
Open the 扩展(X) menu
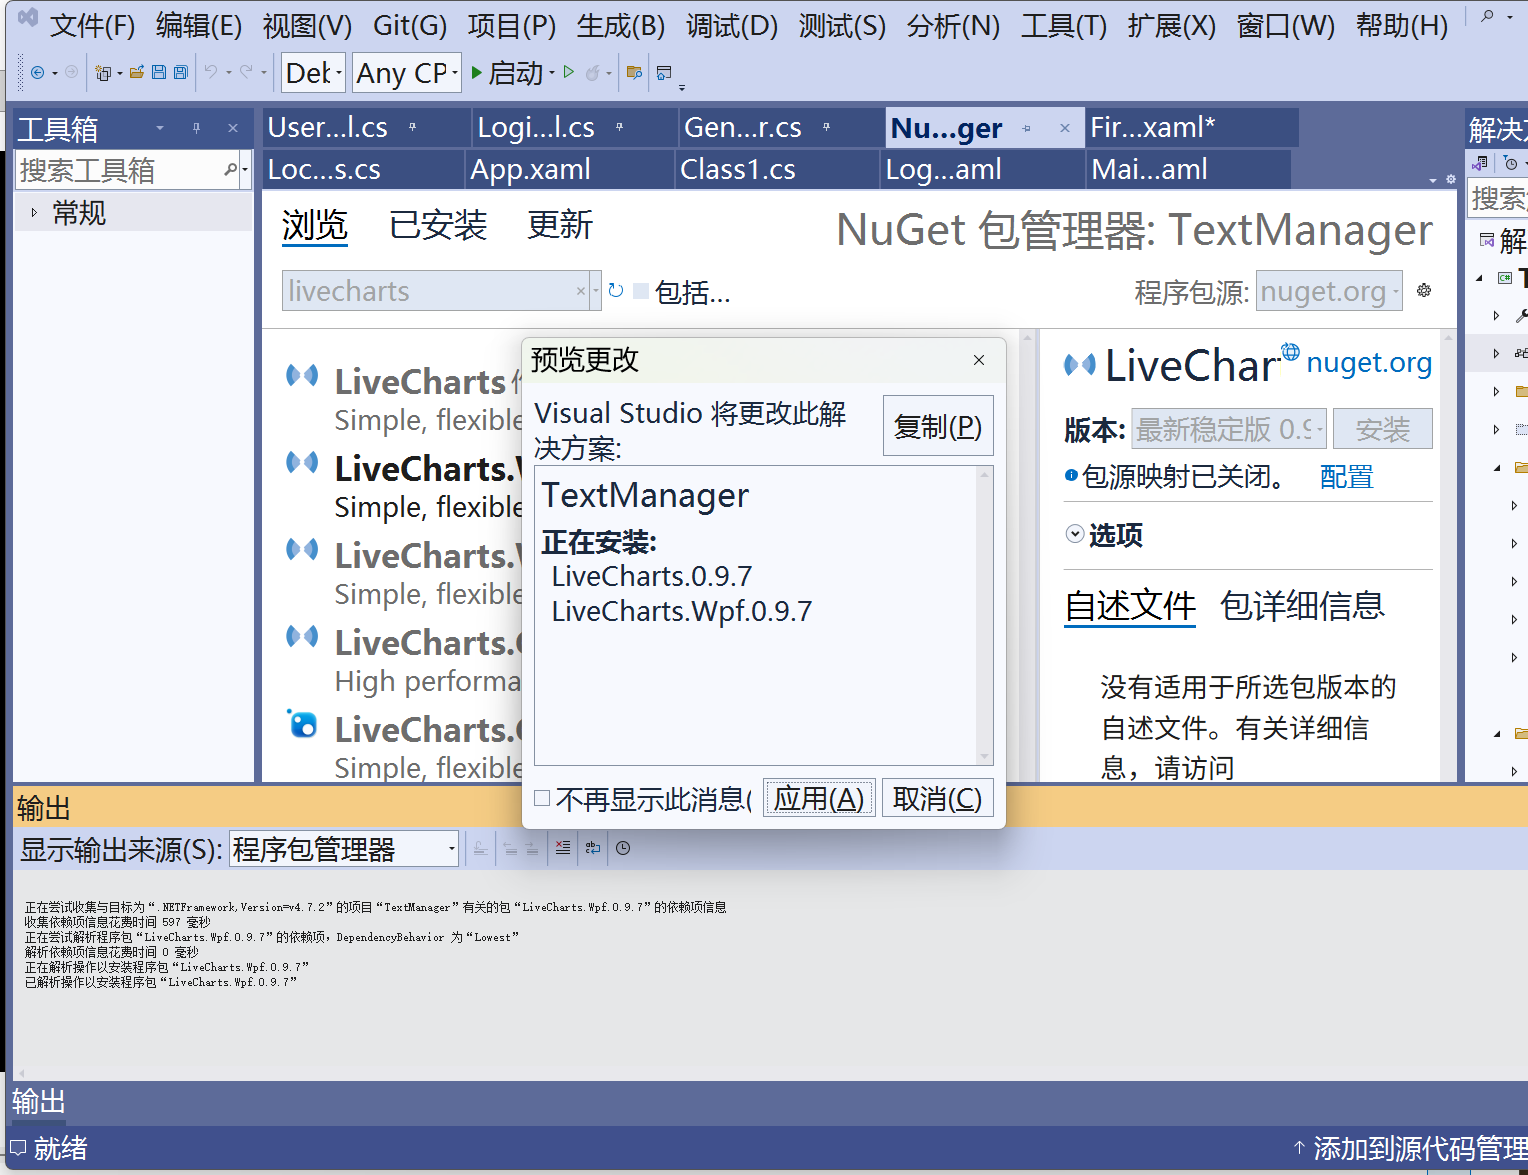tap(1171, 25)
